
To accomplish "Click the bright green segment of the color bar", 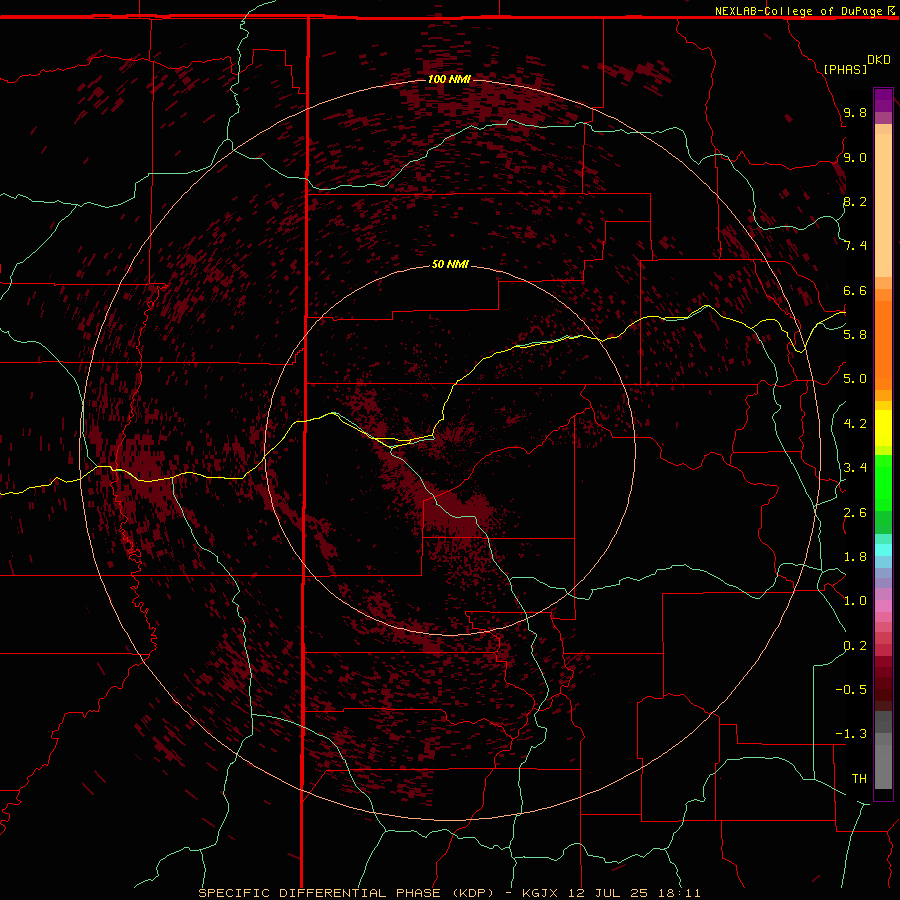I will point(883,482).
